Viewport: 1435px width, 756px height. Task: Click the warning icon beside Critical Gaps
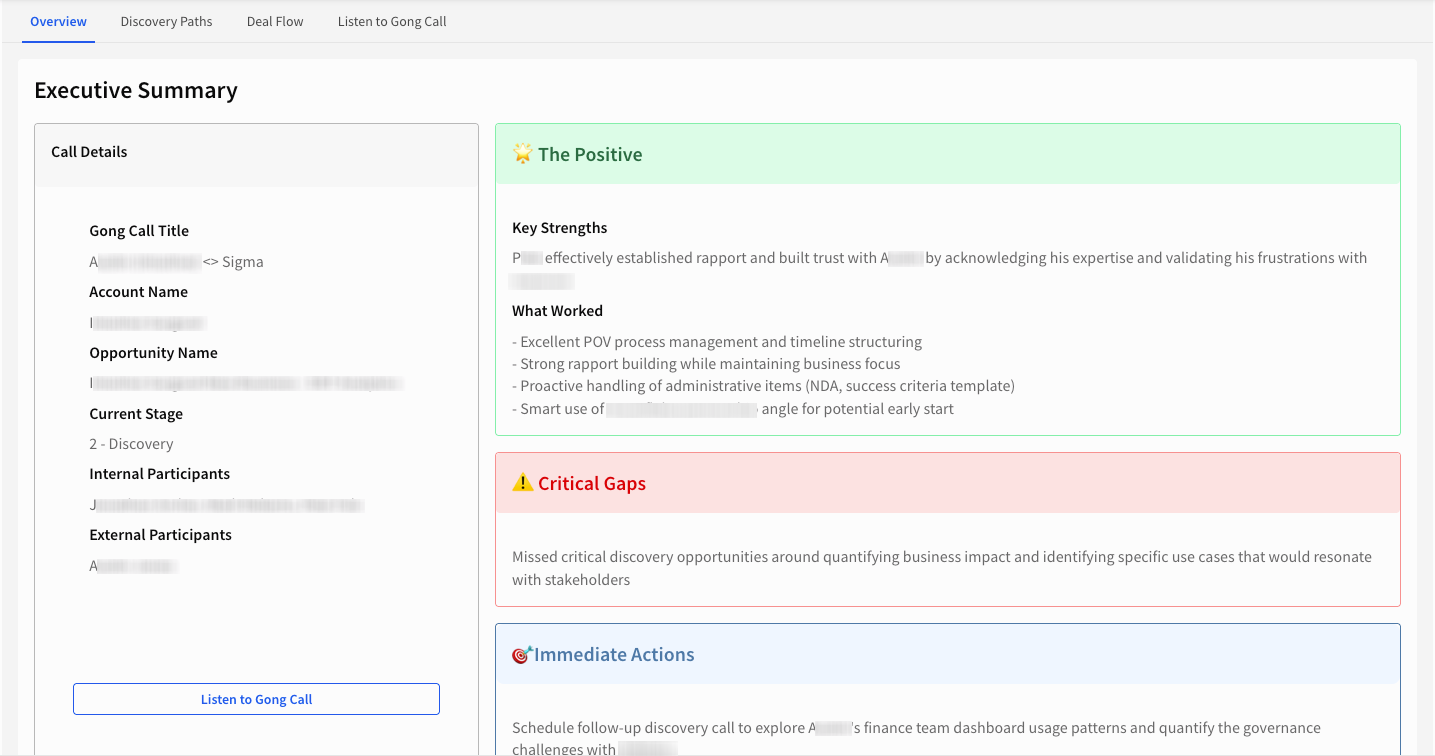tap(522, 483)
